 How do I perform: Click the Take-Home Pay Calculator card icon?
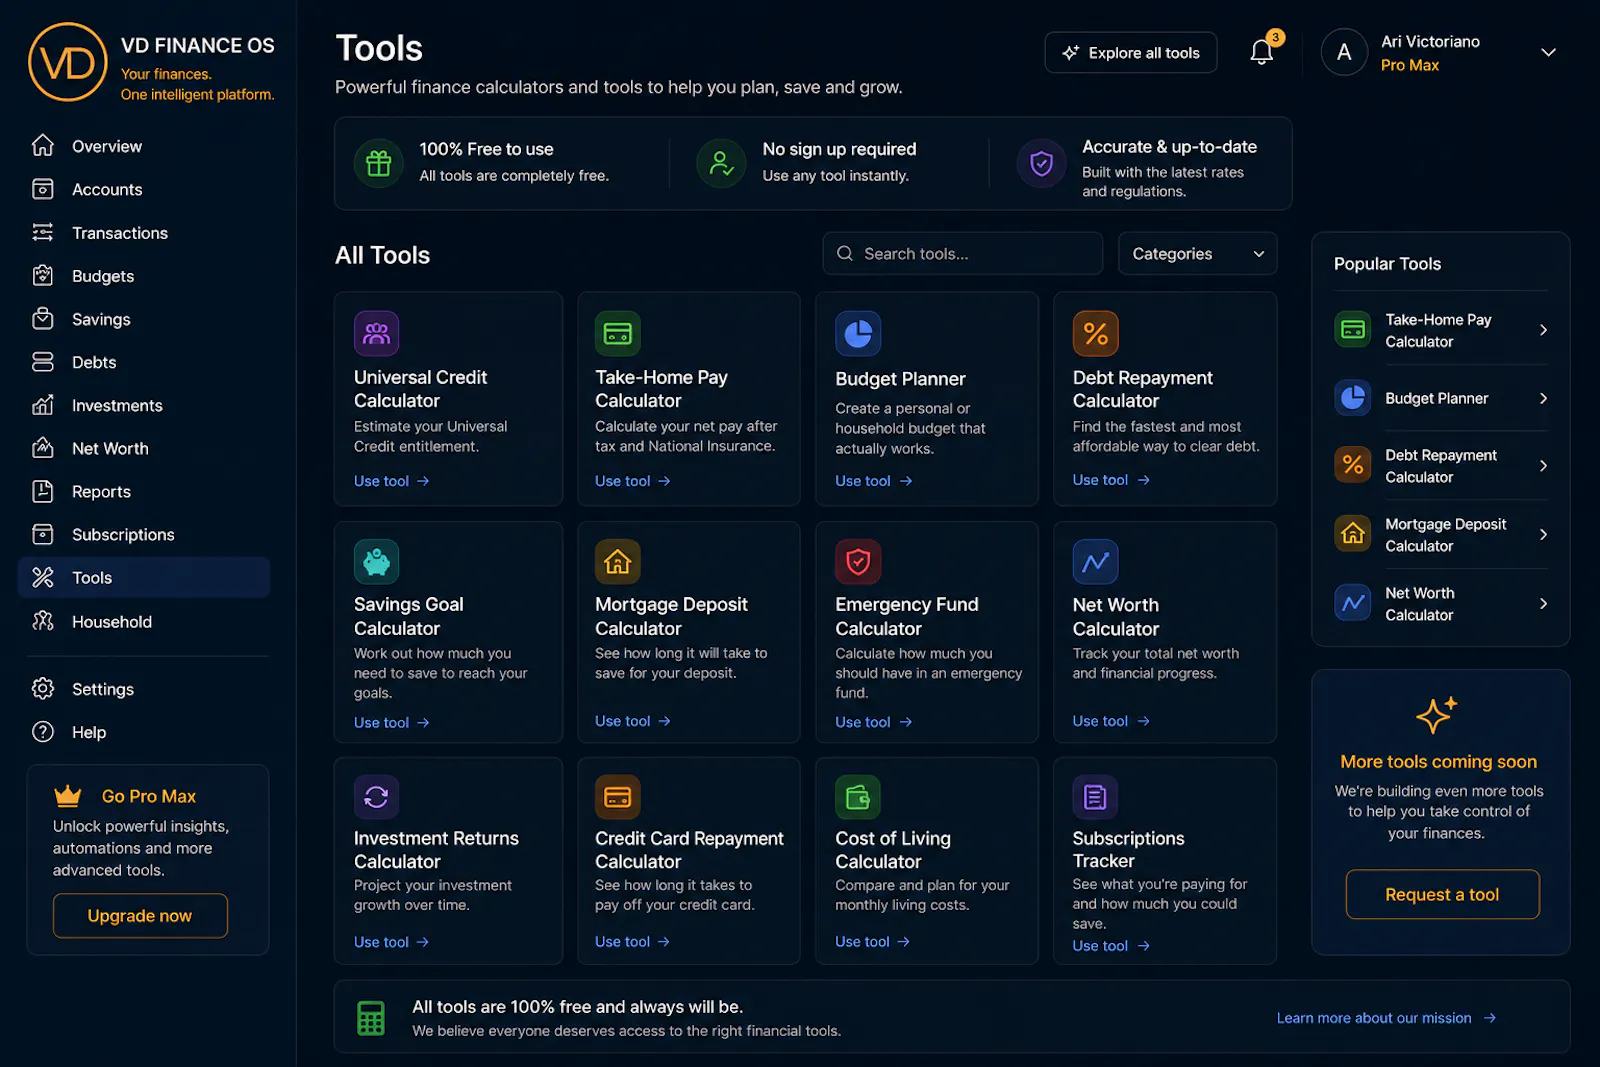[618, 334]
